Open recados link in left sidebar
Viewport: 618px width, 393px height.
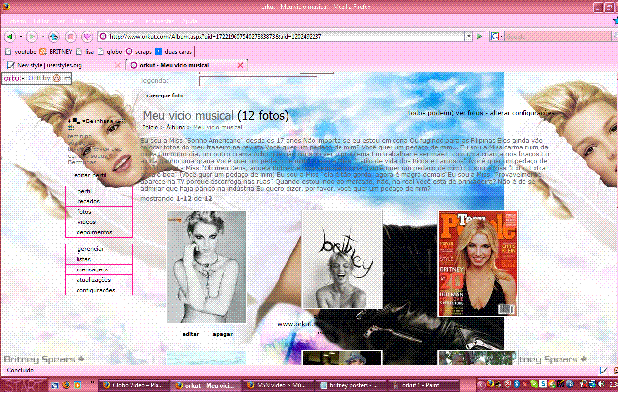pyautogui.click(x=89, y=201)
